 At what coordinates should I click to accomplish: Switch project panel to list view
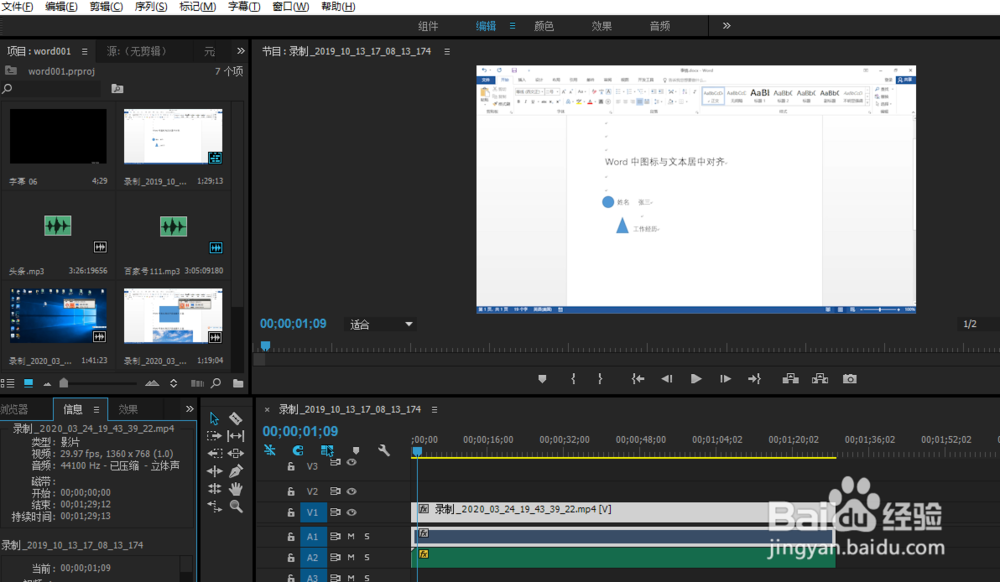pyautogui.click(x=8, y=383)
